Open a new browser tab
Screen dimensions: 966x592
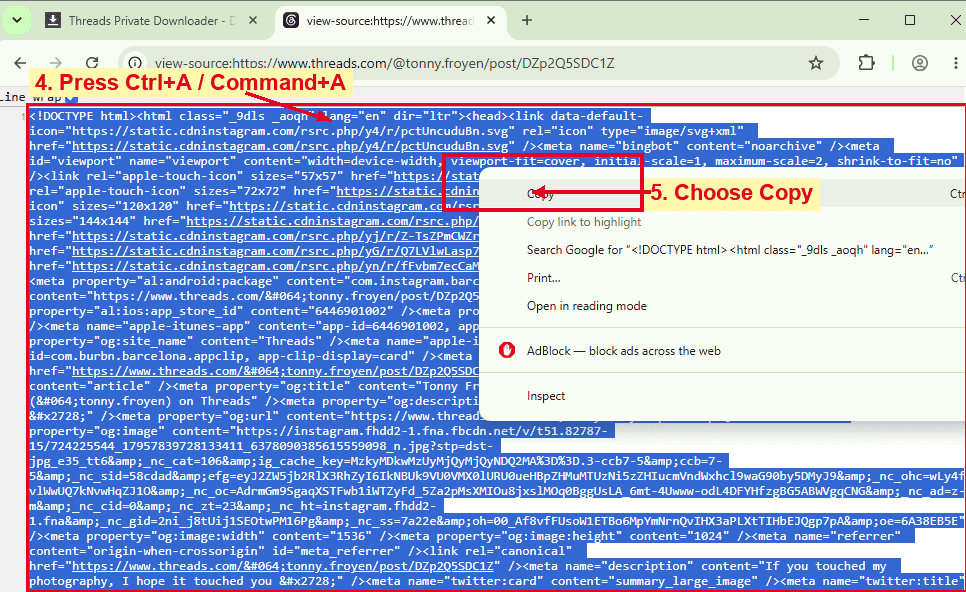[x=527, y=20]
